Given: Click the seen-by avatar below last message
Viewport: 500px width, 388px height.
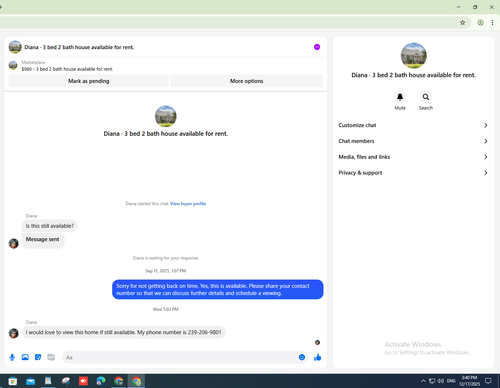Looking at the screenshot, I should pyautogui.click(x=317, y=342).
